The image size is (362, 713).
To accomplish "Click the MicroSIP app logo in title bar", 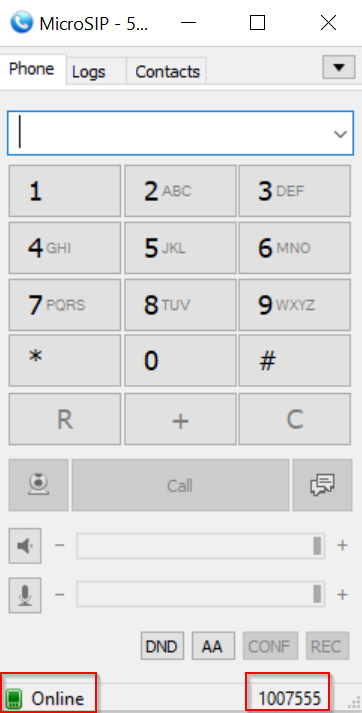I will (21, 22).
